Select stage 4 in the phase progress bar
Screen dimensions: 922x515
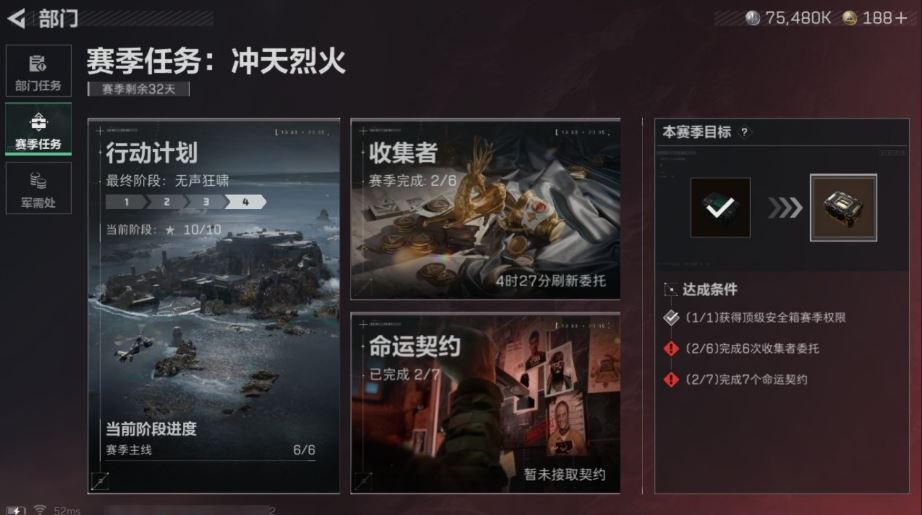pos(246,202)
